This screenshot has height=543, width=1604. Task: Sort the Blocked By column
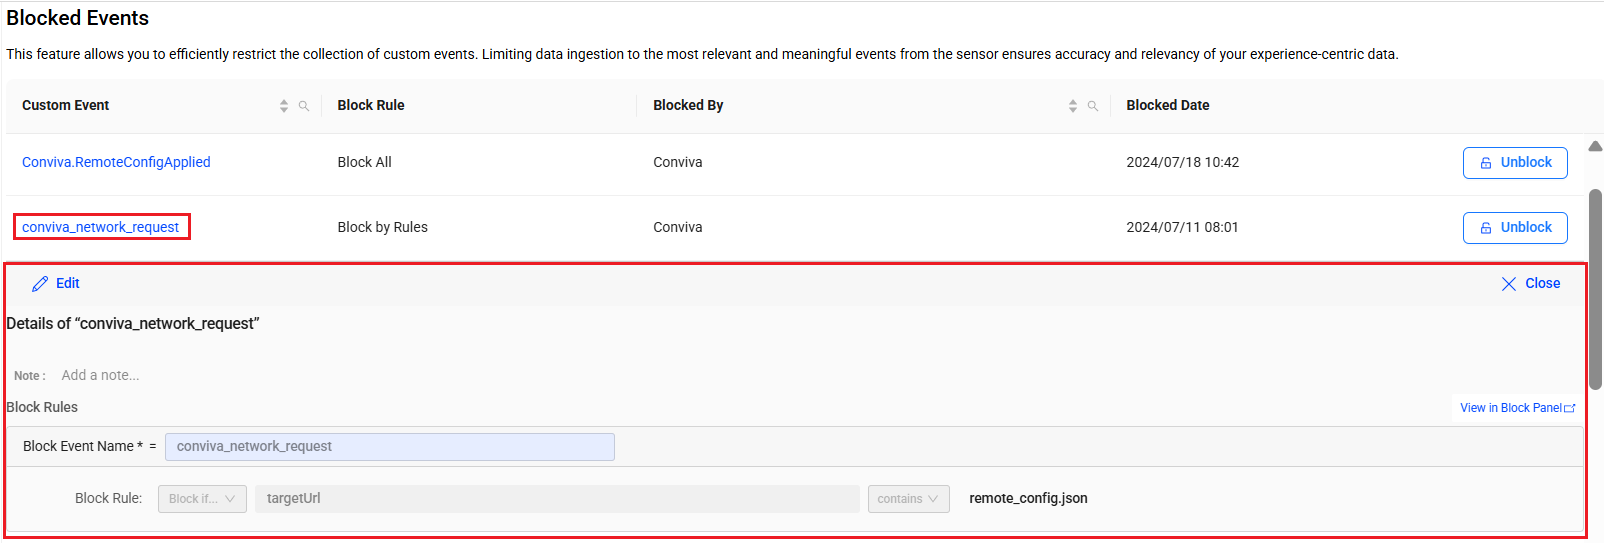pos(1073,106)
